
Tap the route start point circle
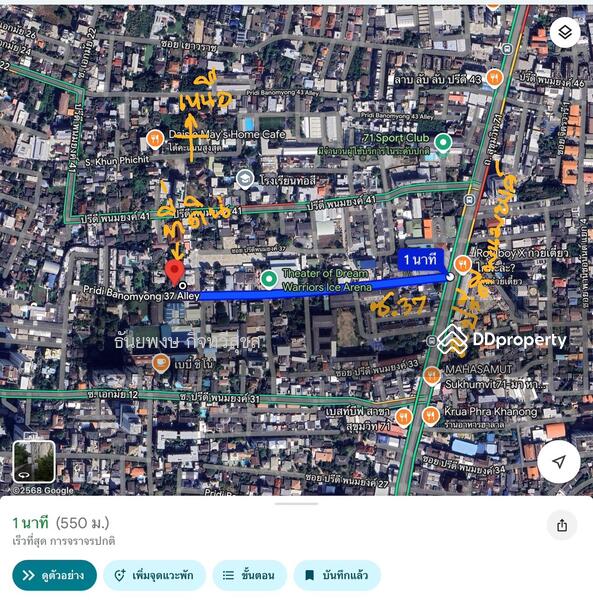450,277
